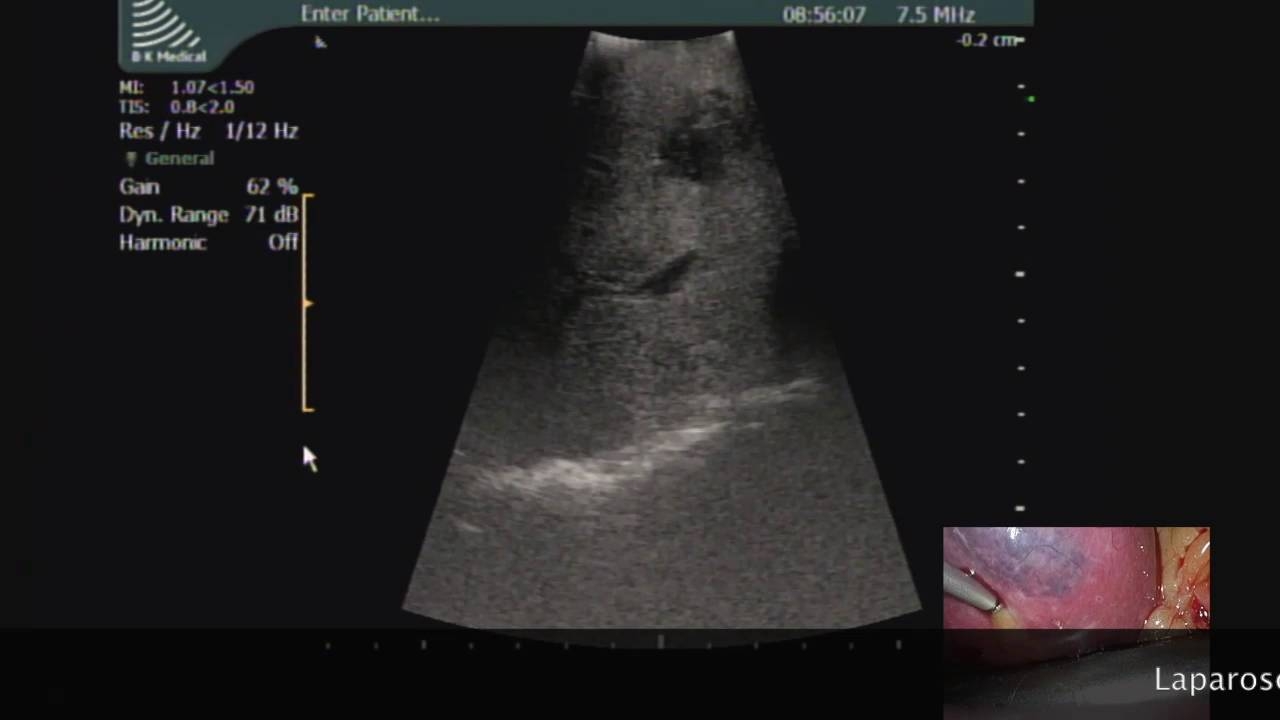Toggle the 08:56:07 clock display
Image resolution: width=1280 pixels, height=720 pixels.
(x=825, y=14)
